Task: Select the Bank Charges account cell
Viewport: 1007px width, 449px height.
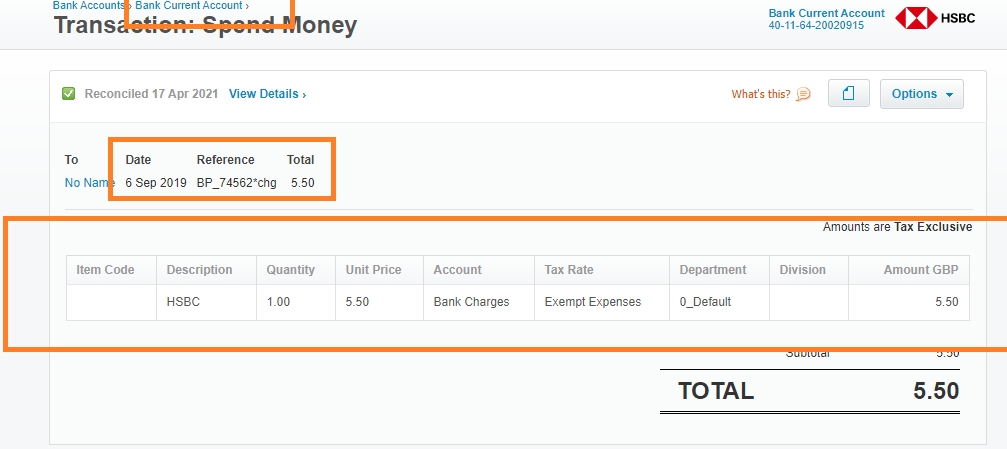Action: pyautogui.click(x=478, y=302)
